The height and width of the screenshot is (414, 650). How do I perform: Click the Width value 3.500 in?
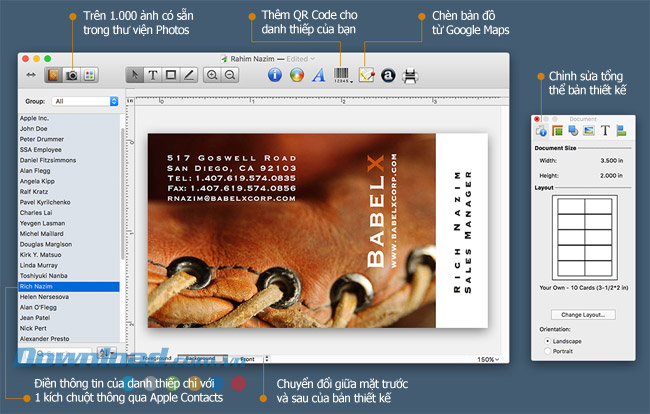(x=611, y=160)
